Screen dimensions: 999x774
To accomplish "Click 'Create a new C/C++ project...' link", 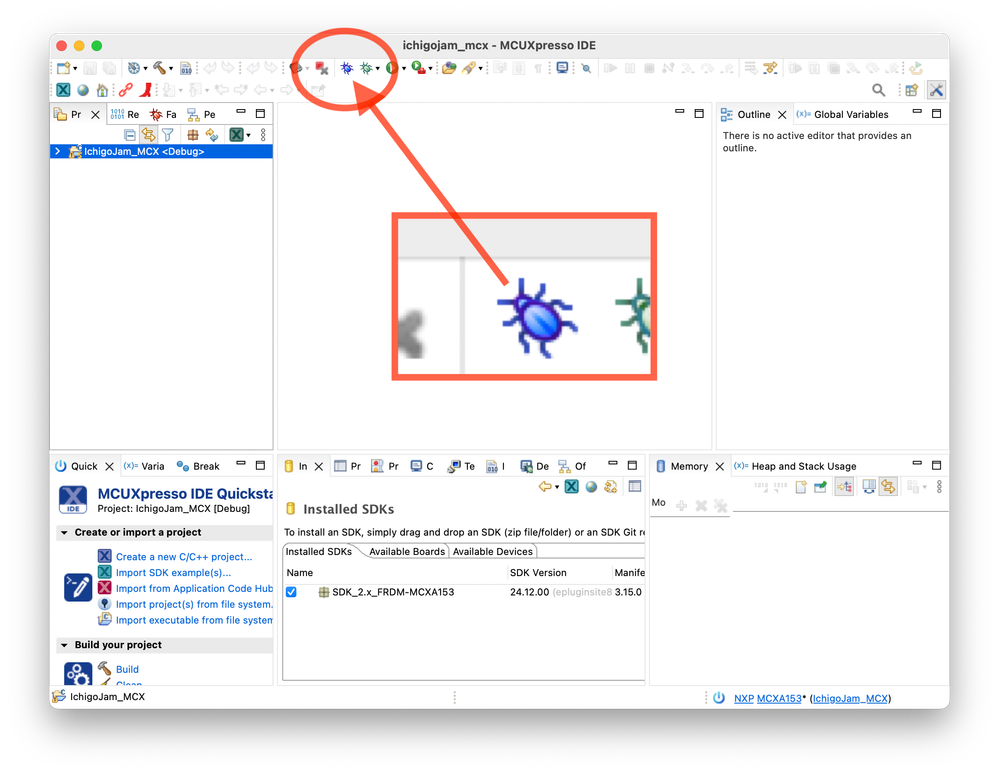I will 184,557.
